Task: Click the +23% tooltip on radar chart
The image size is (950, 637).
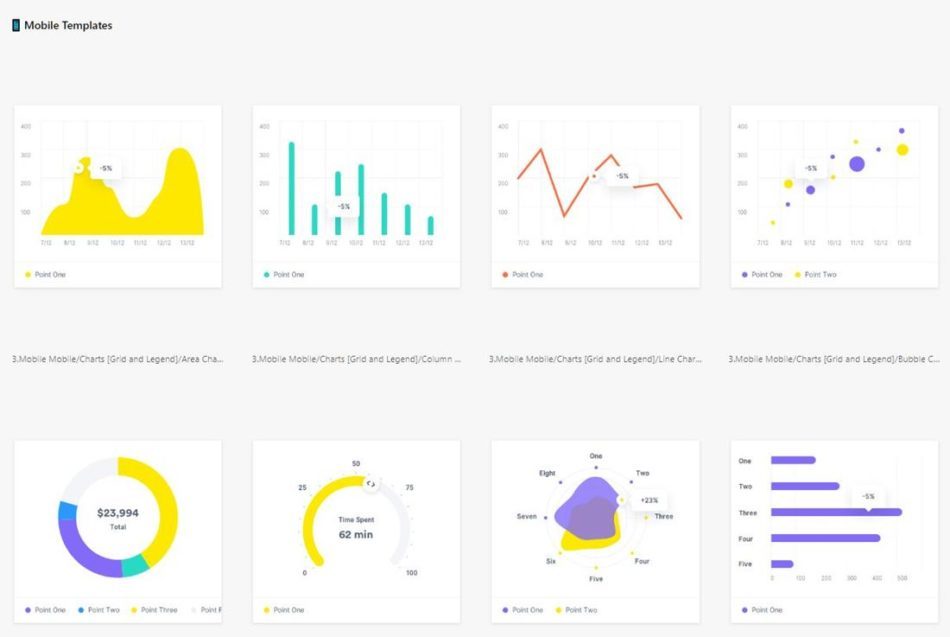Action: (649, 501)
